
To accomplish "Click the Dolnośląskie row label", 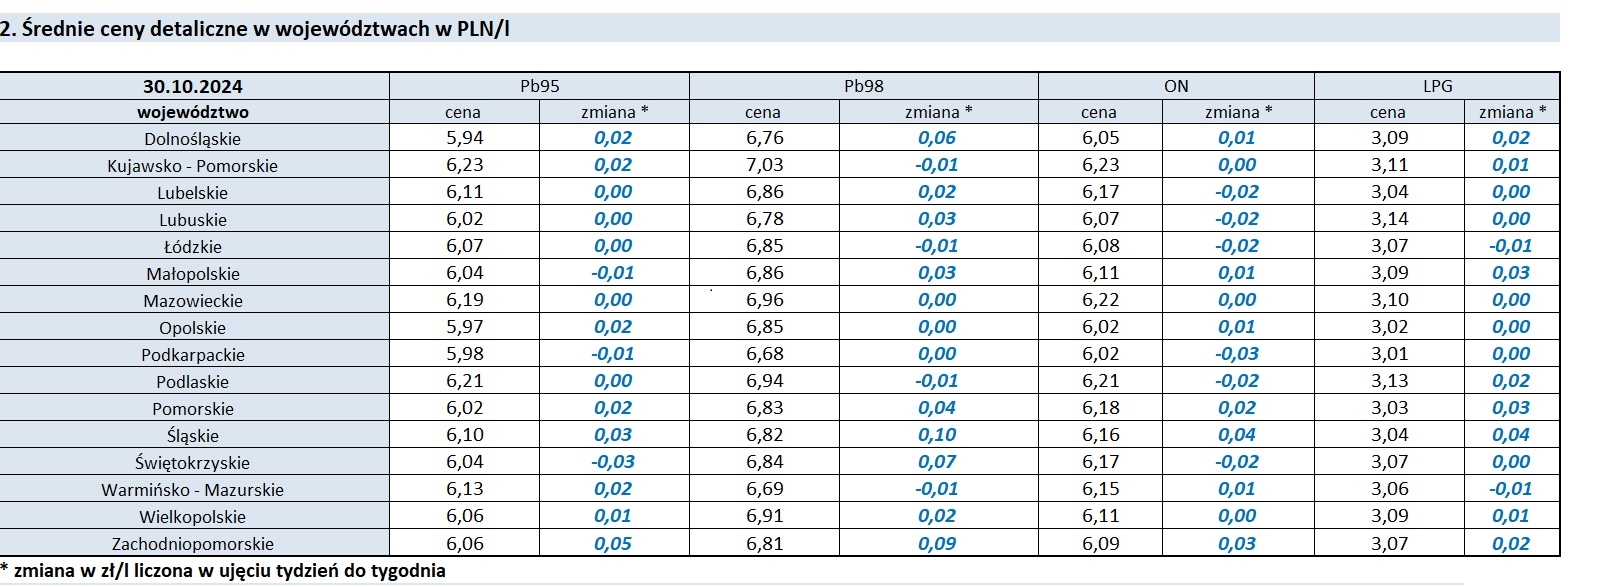I will tap(193, 139).
